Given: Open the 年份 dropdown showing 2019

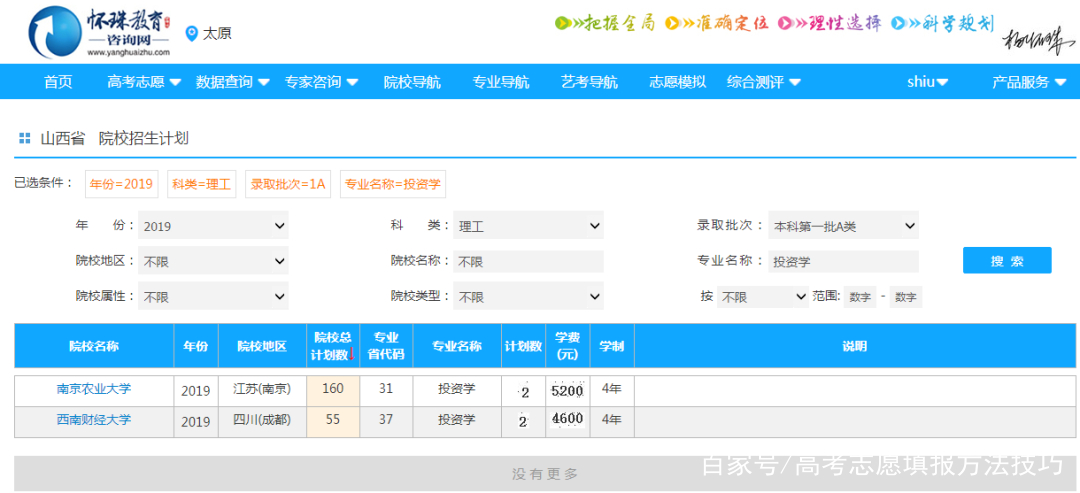Looking at the screenshot, I should pyautogui.click(x=213, y=225).
